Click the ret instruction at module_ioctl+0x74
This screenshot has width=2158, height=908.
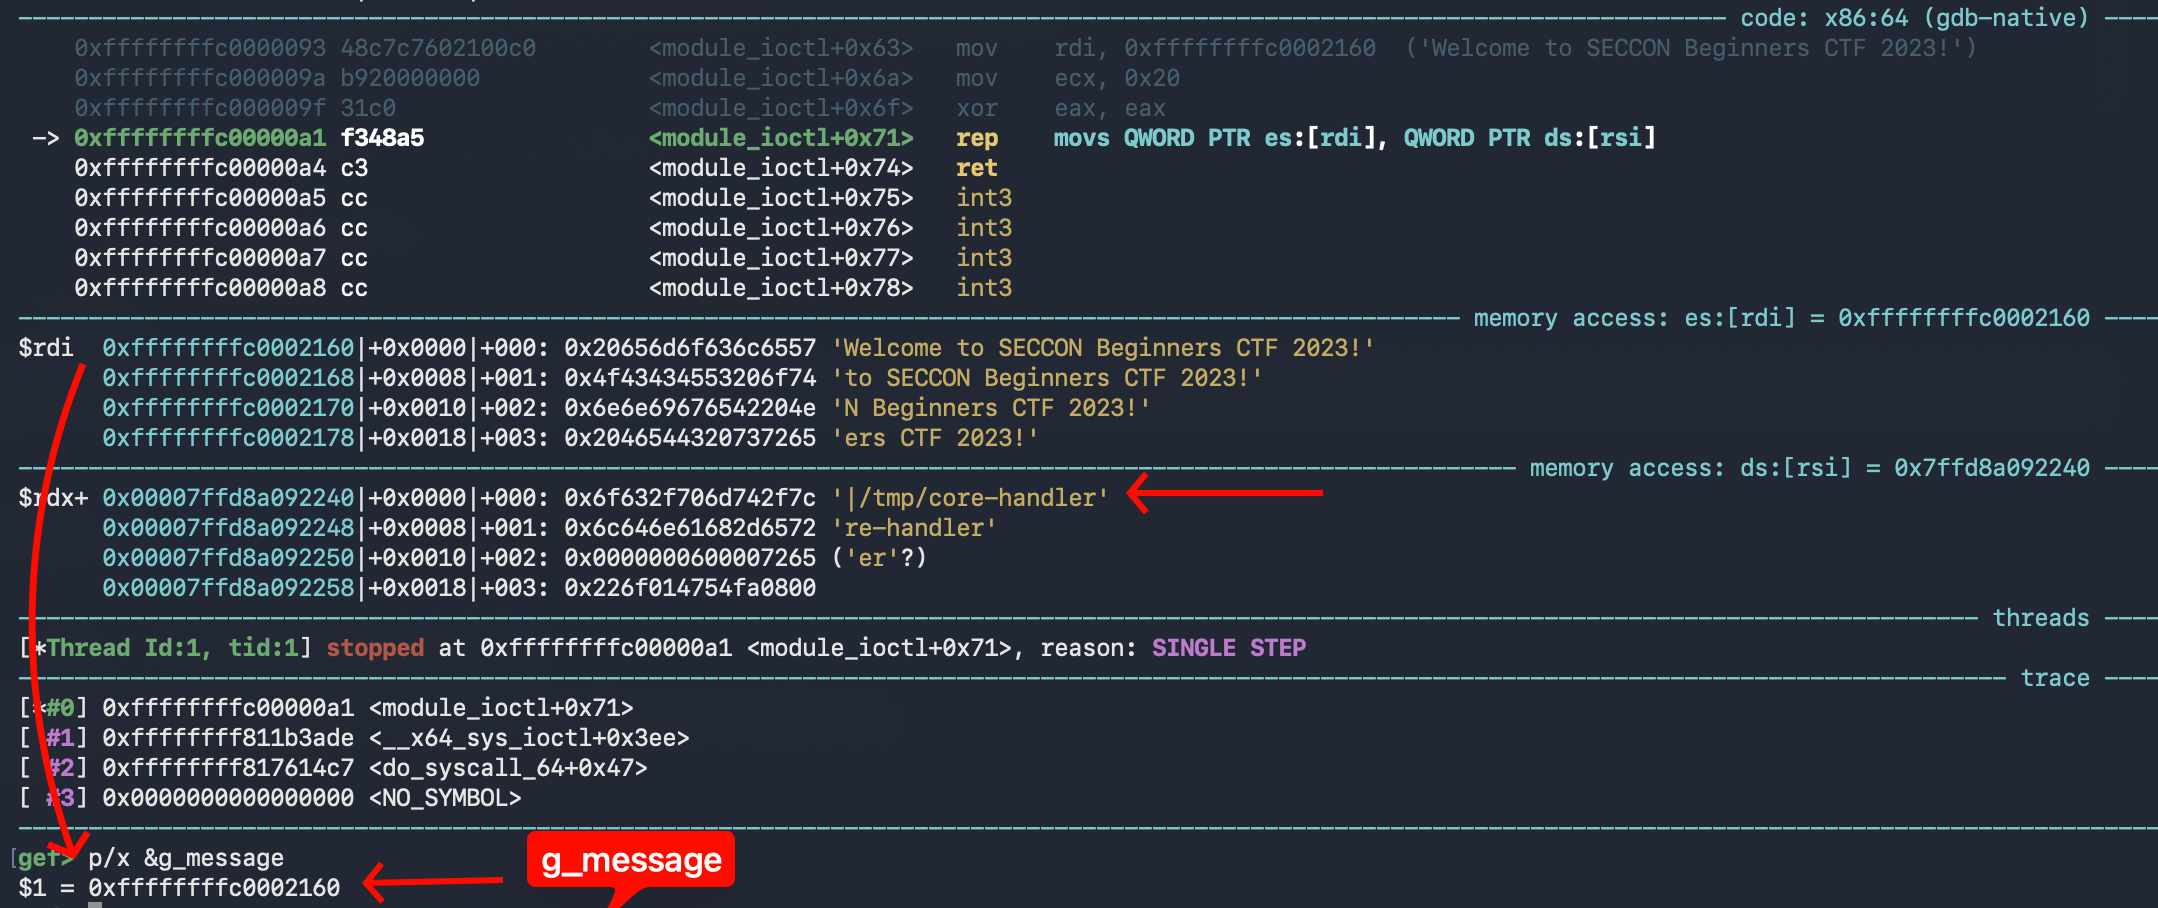pyautogui.click(x=977, y=168)
